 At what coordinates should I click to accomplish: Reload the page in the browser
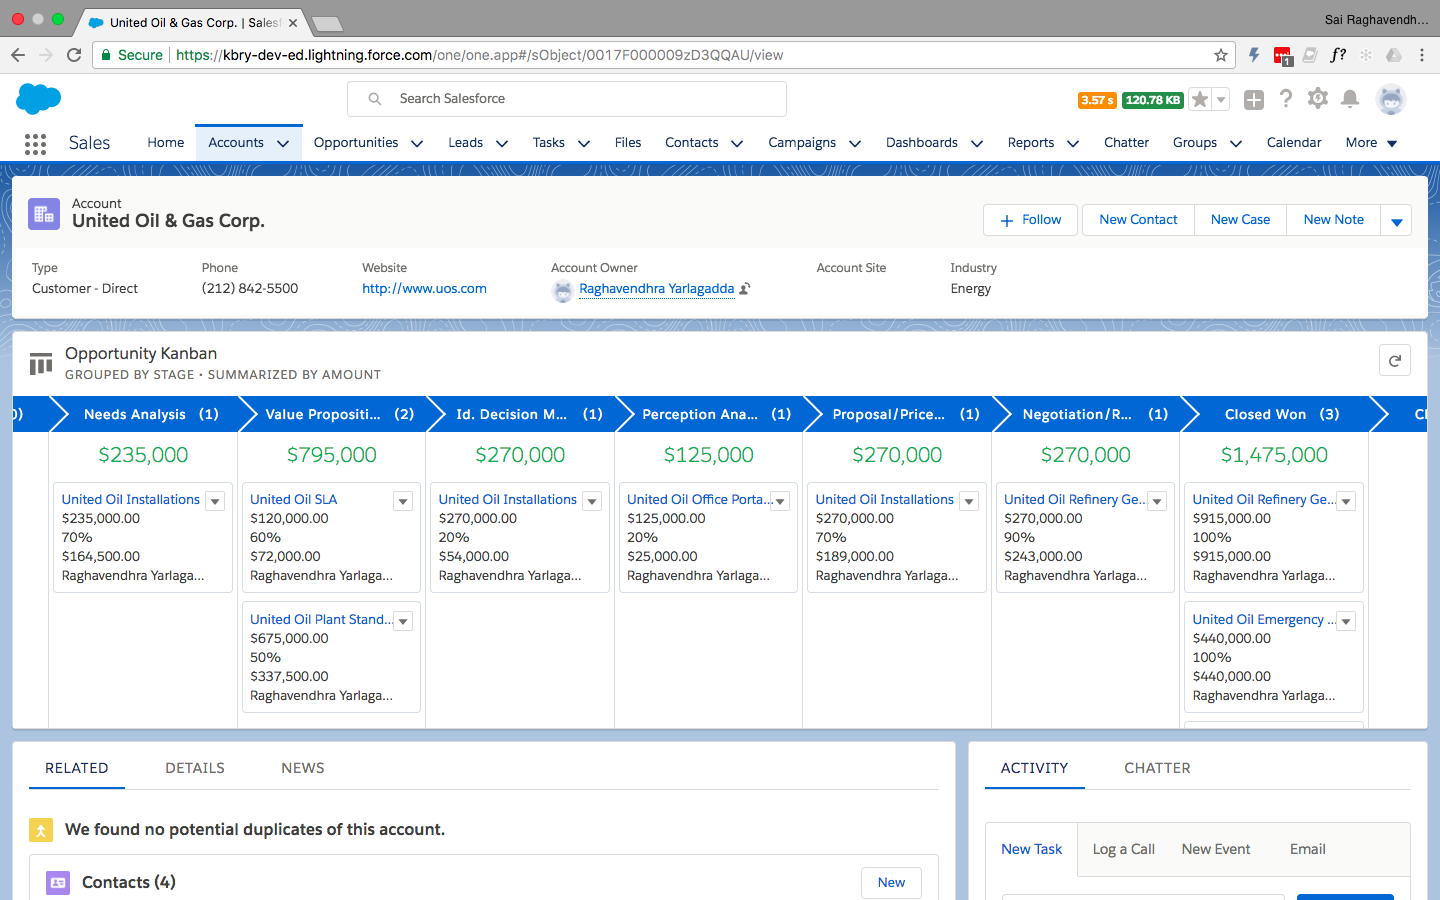(74, 55)
